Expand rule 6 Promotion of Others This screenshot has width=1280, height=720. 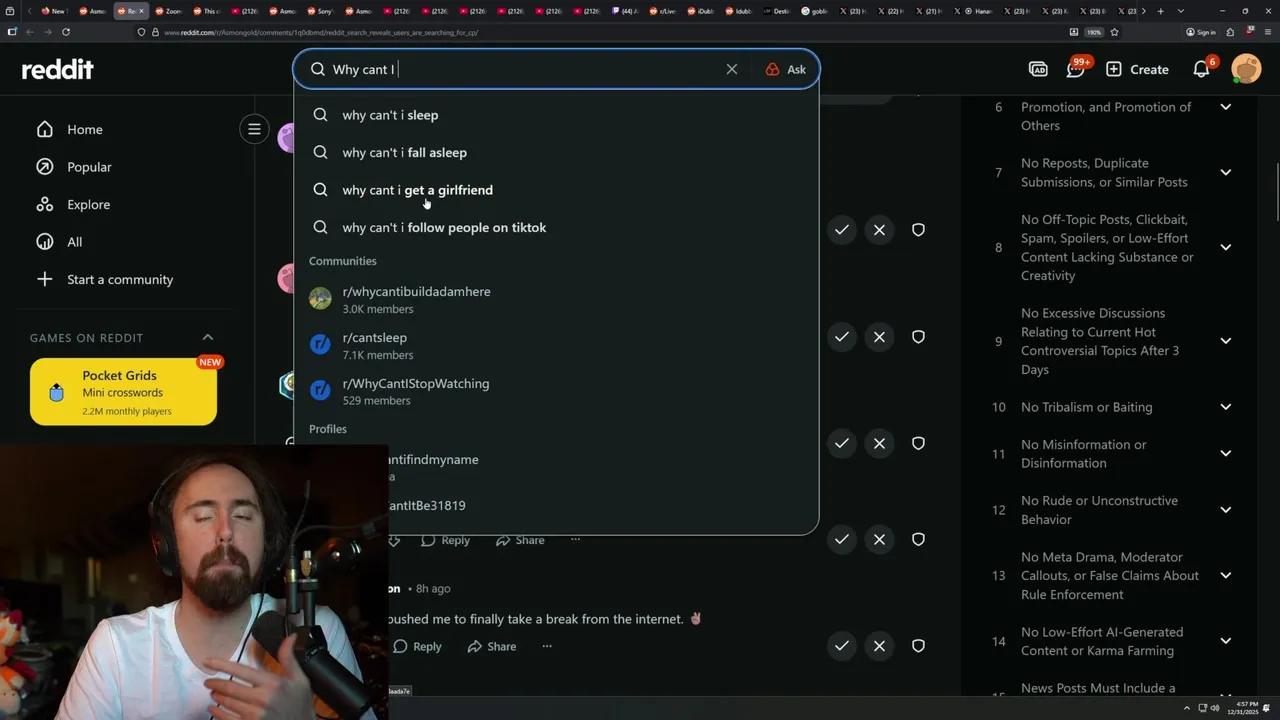click(1225, 107)
